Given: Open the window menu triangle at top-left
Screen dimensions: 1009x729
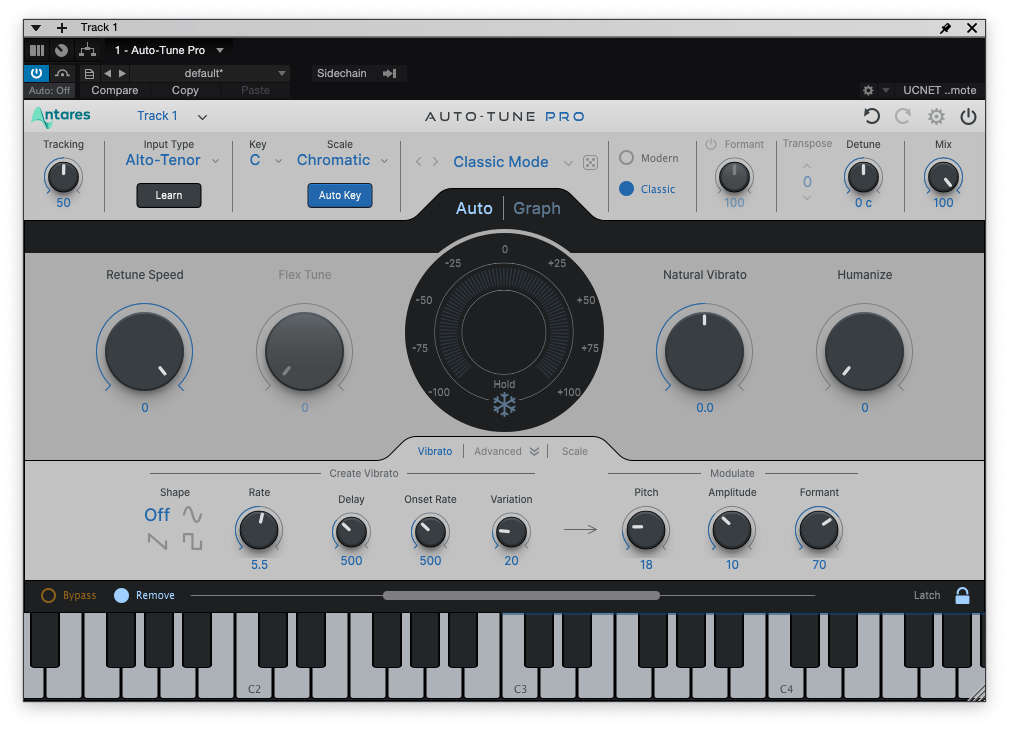Looking at the screenshot, I should point(36,28).
